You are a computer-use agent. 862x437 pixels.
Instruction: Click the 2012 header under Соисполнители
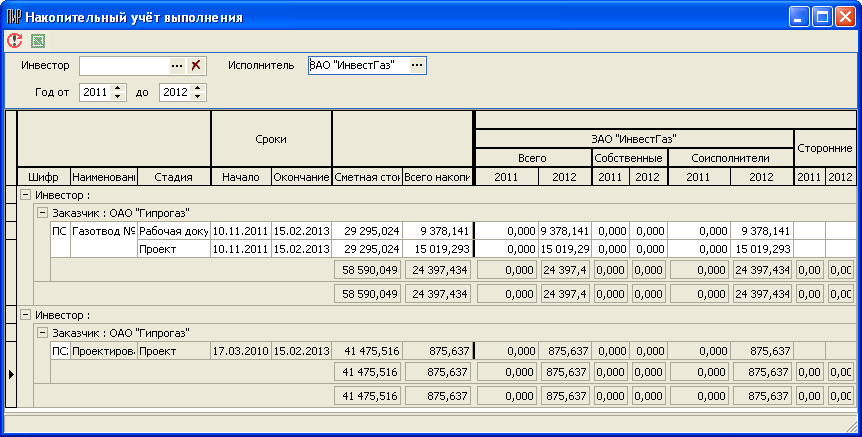(761, 177)
